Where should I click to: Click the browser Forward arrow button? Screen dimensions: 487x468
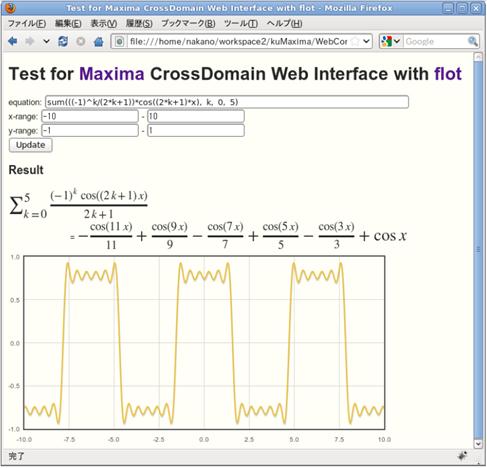point(30,41)
